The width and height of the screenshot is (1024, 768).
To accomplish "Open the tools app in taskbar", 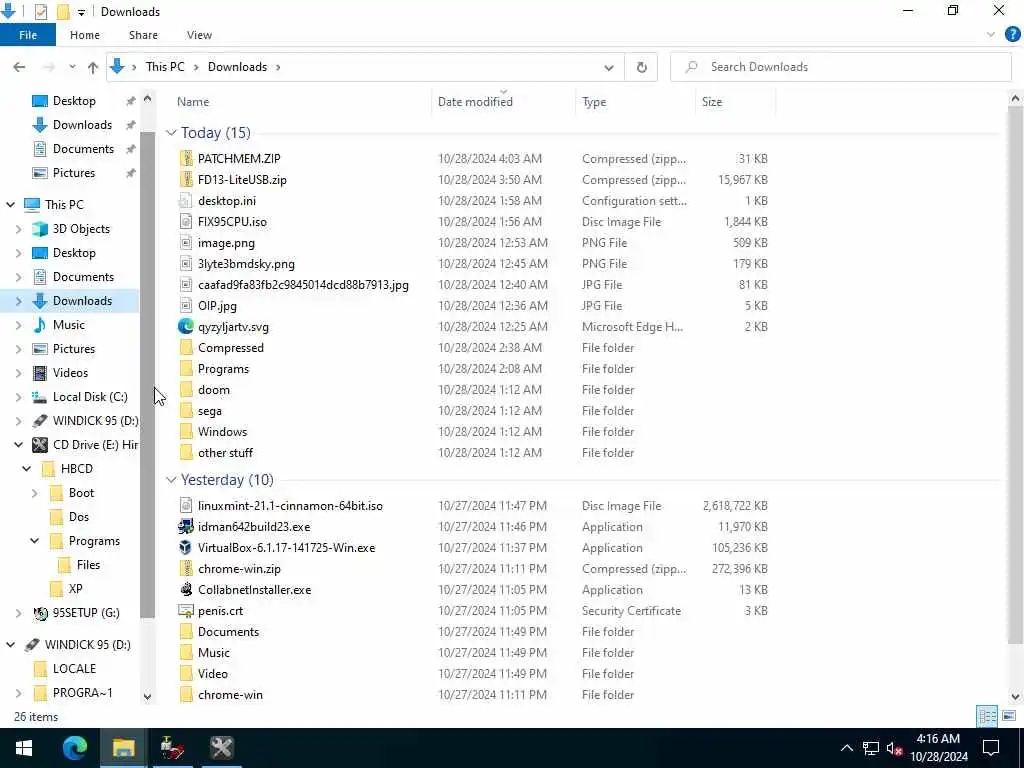I will click(221, 748).
